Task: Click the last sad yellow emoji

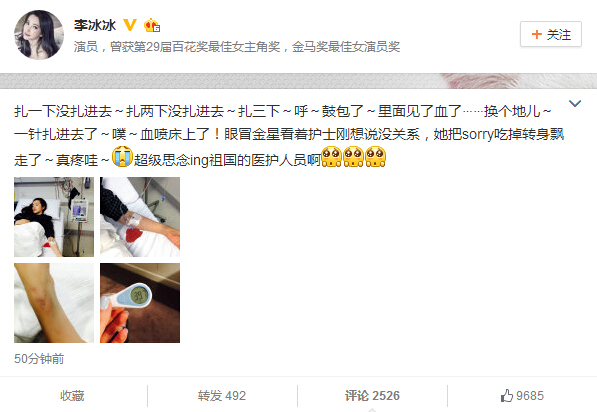Action: (375, 157)
